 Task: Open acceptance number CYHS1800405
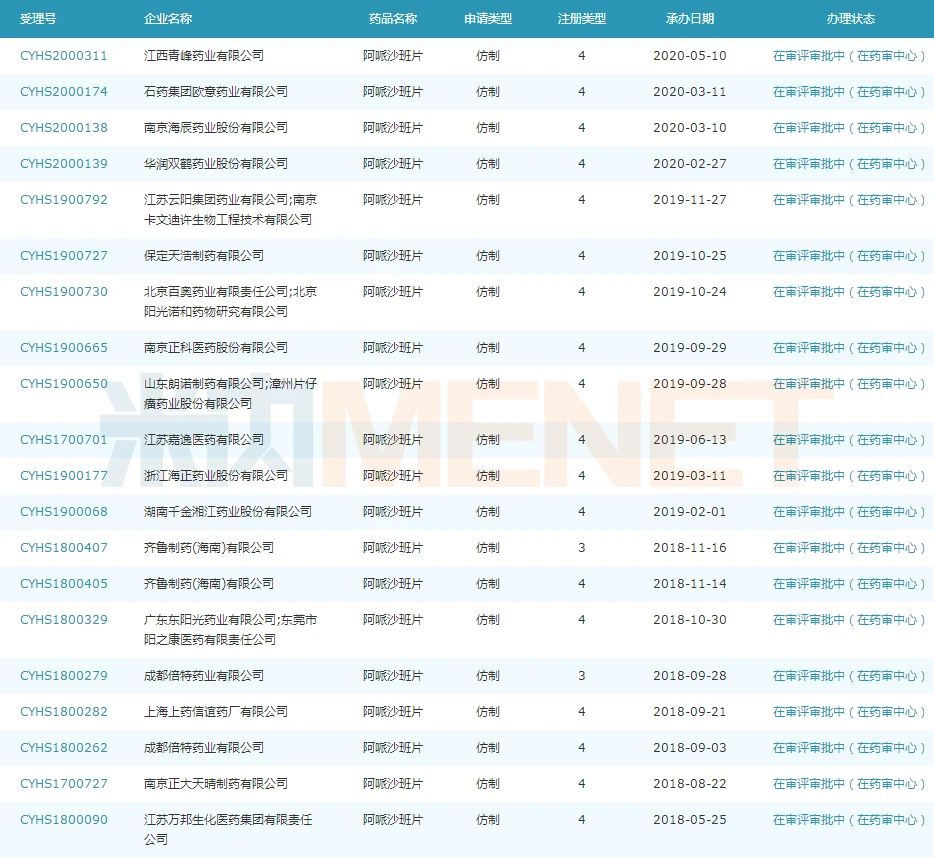click(x=64, y=584)
